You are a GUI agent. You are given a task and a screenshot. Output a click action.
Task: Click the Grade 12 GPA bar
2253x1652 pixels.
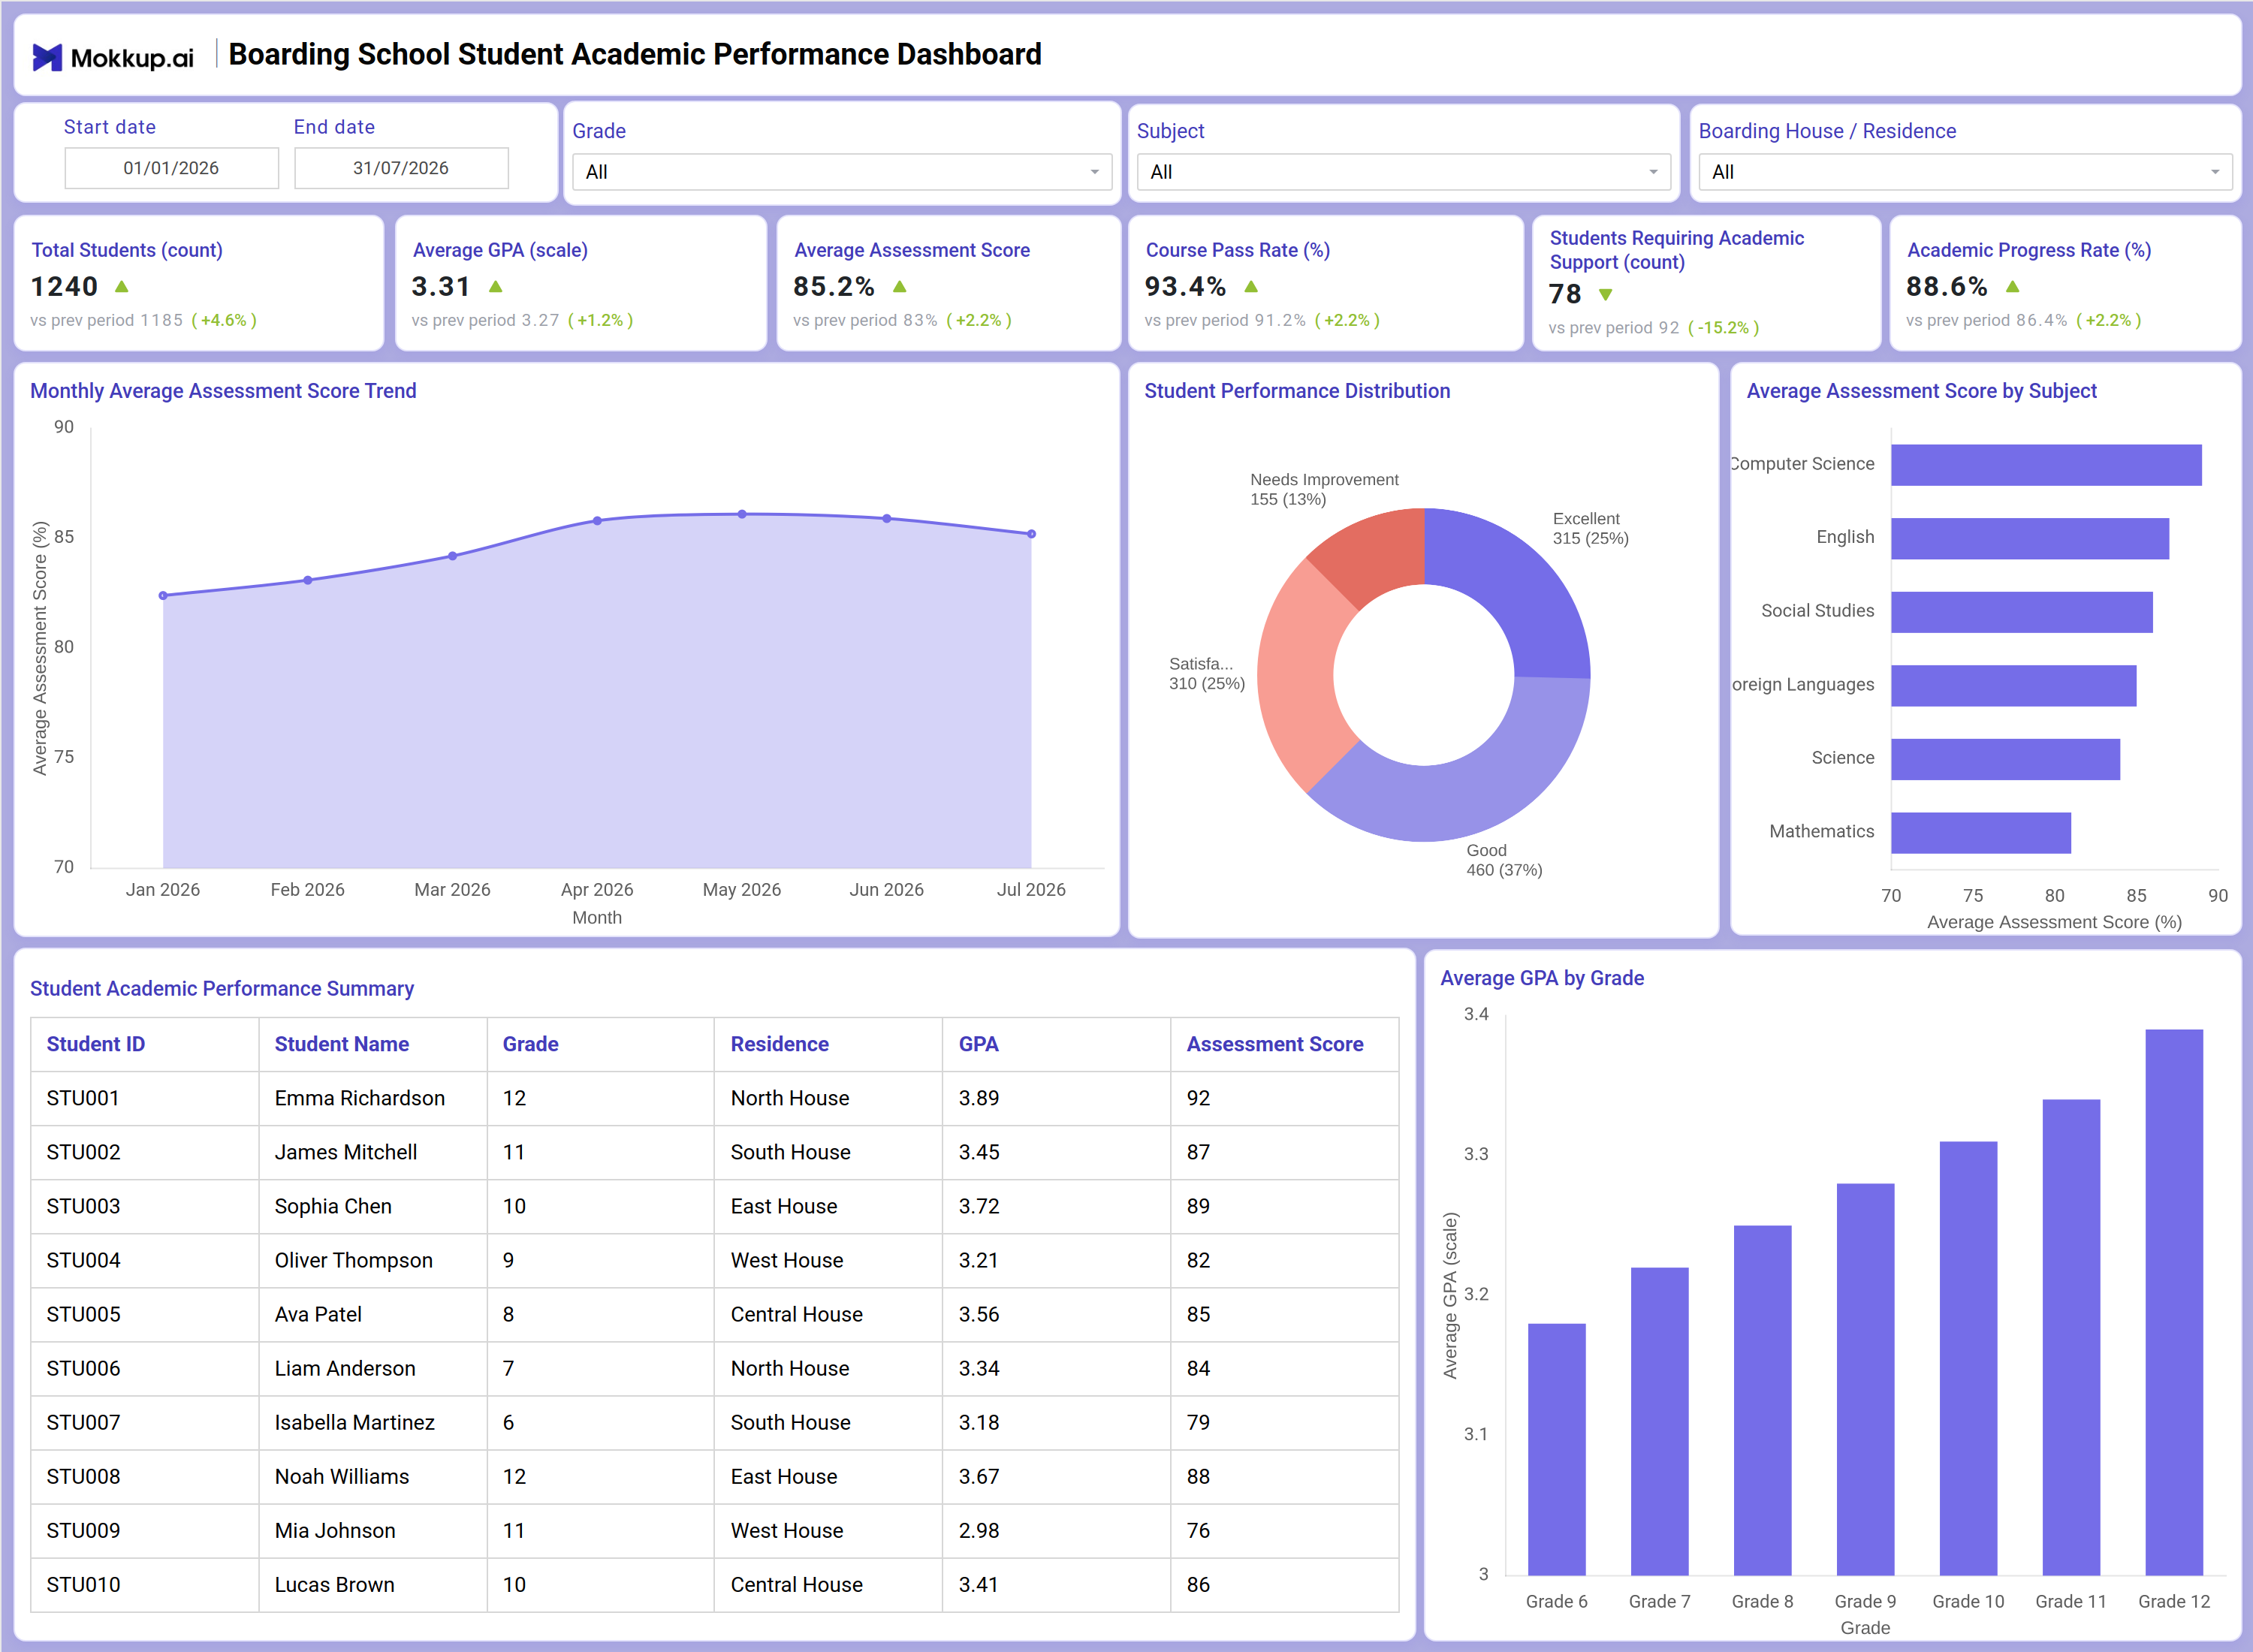point(2174,1303)
